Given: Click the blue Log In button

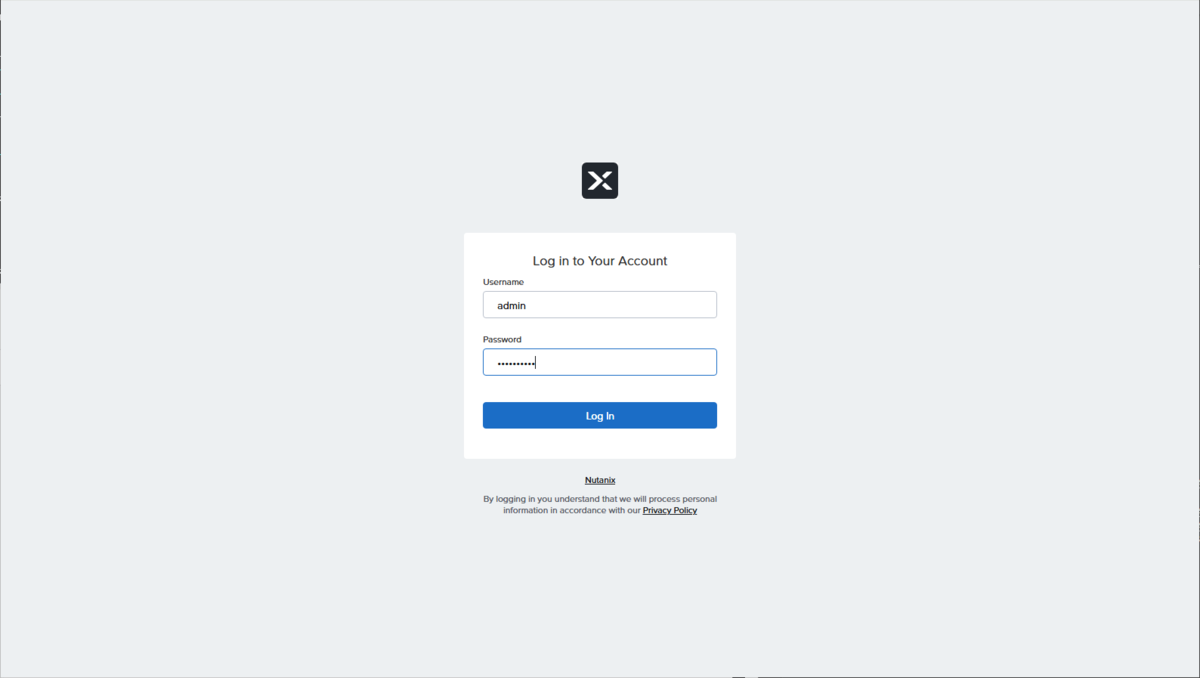Looking at the screenshot, I should [600, 415].
